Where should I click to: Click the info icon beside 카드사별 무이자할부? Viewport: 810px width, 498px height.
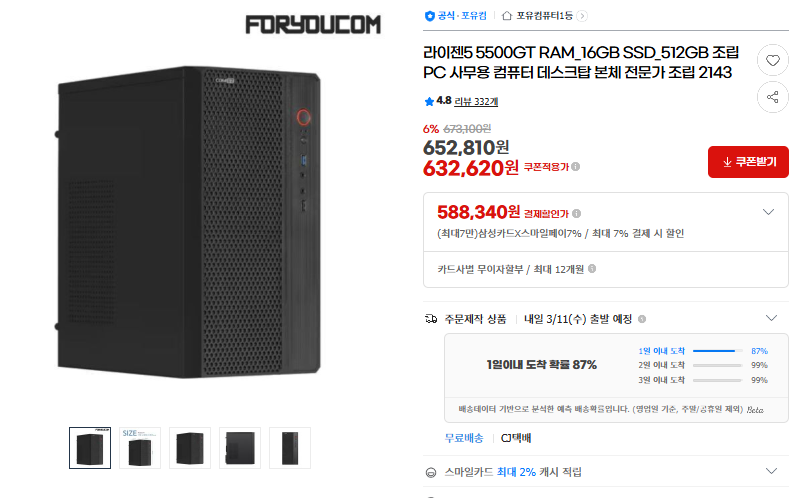(x=593, y=269)
